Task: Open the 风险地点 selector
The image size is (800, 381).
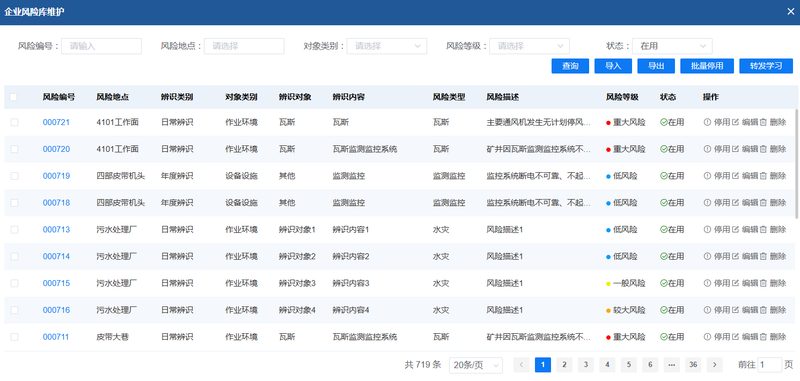Action: (x=244, y=46)
